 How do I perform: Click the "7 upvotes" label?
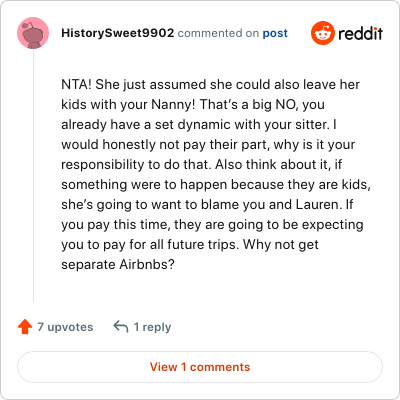coord(65,327)
